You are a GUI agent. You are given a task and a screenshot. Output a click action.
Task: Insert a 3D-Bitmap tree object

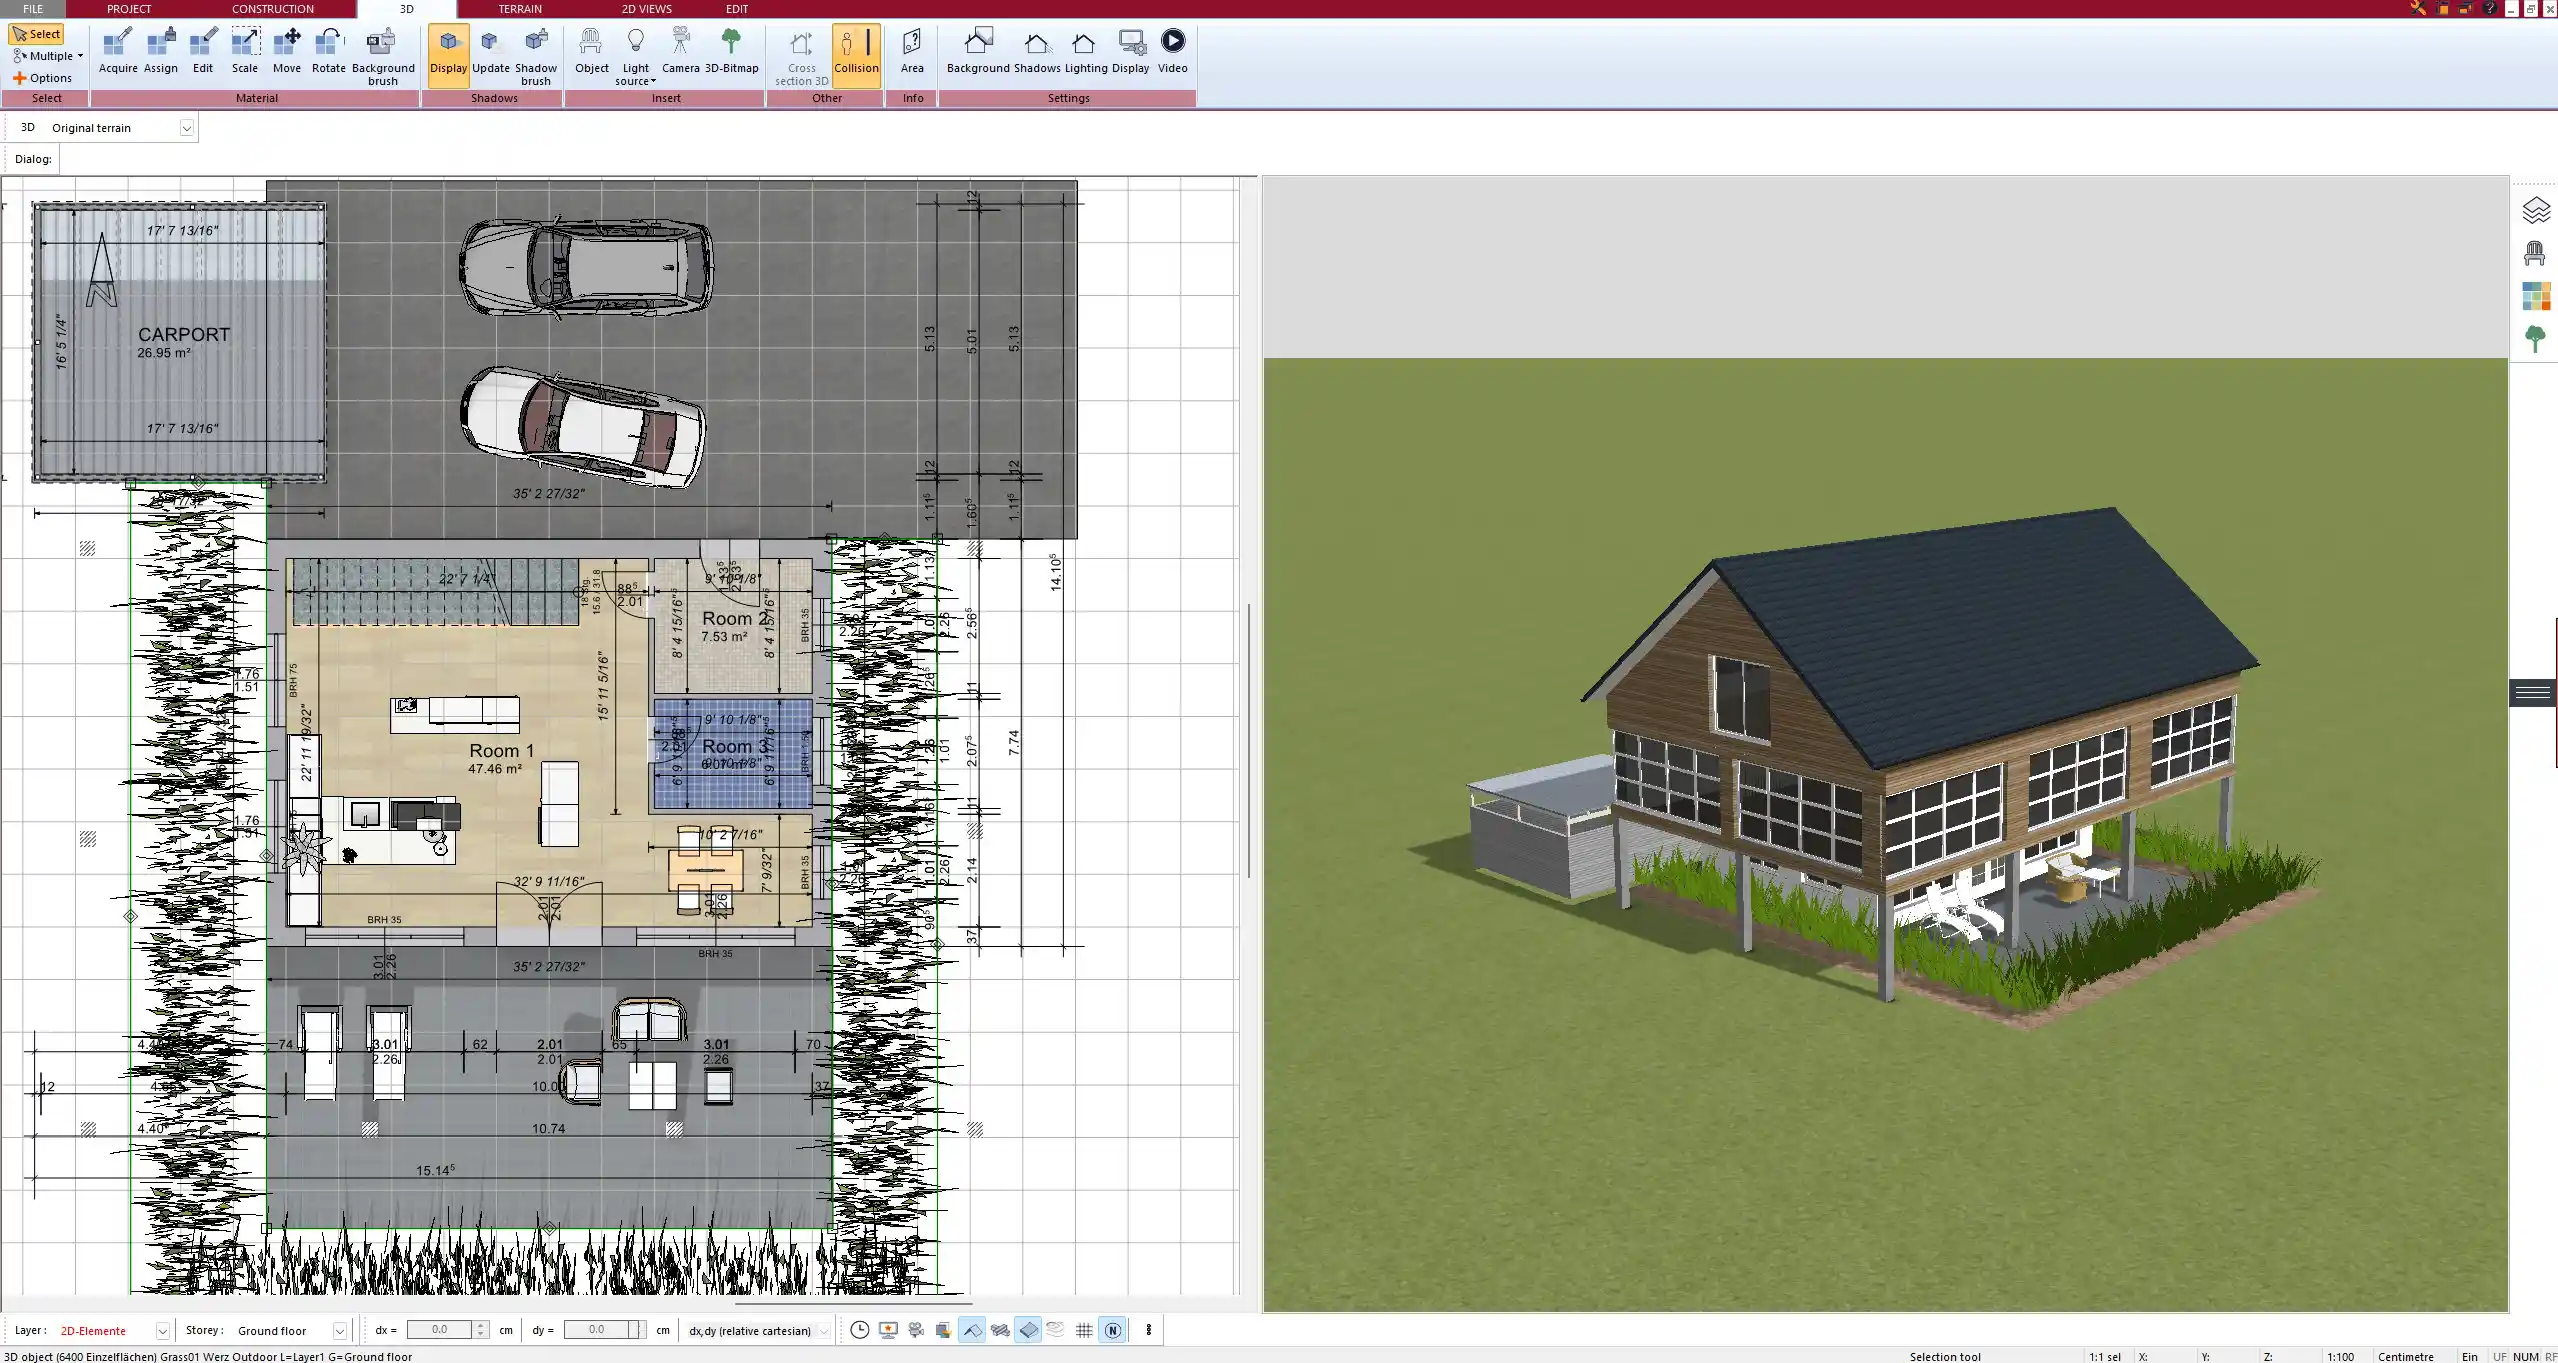tap(731, 51)
